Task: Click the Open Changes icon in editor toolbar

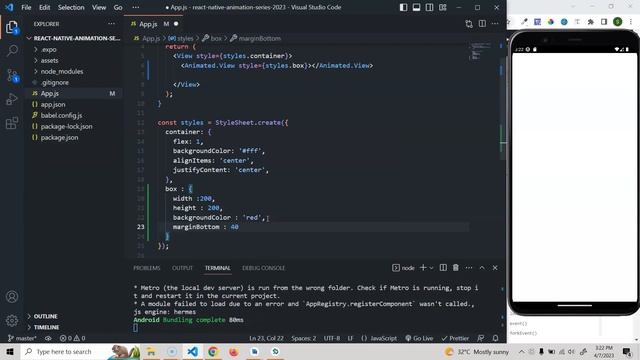Action: tap(469, 24)
